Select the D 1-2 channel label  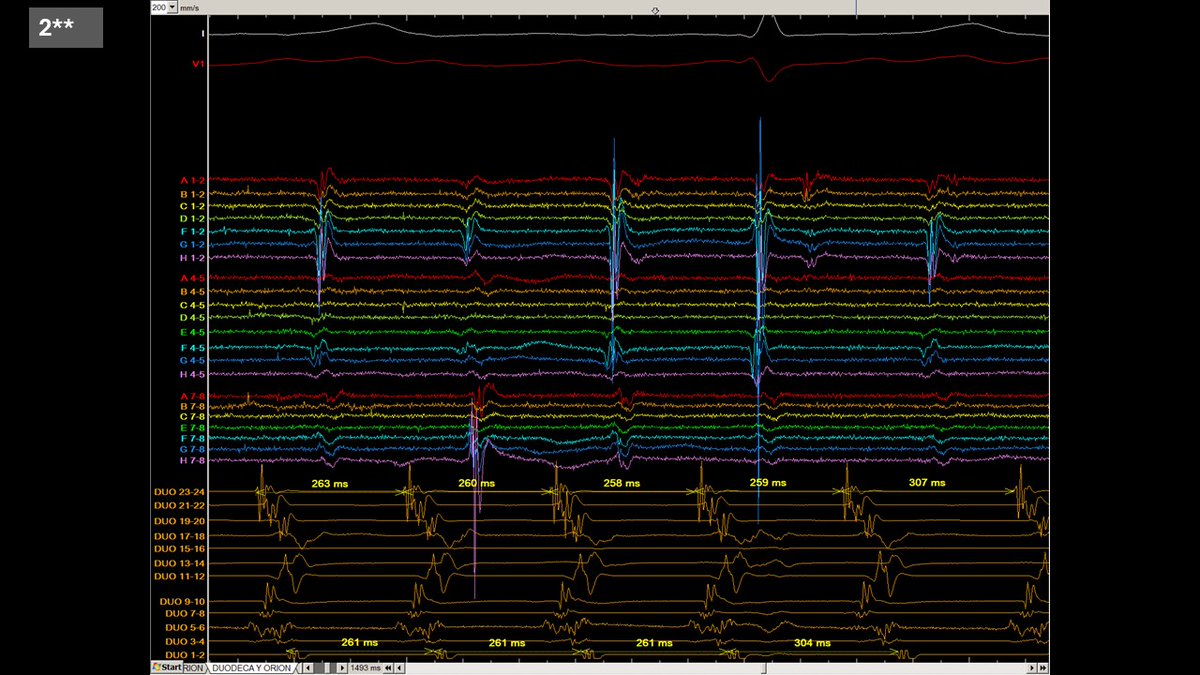point(192,219)
